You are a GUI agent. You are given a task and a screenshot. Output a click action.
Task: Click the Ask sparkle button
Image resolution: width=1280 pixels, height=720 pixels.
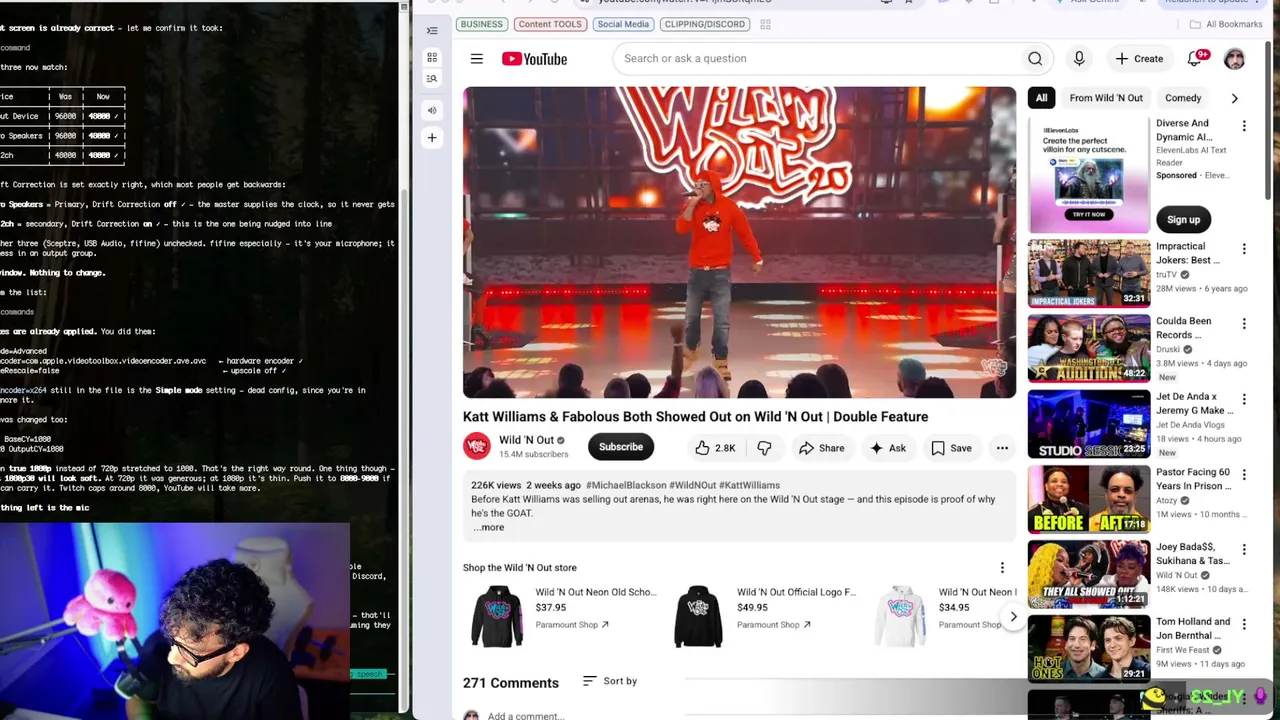coord(888,448)
